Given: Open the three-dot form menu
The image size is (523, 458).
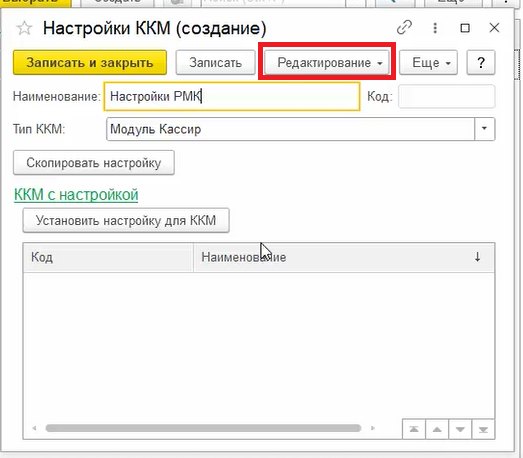Looking at the screenshot, I should coord(435,28).
